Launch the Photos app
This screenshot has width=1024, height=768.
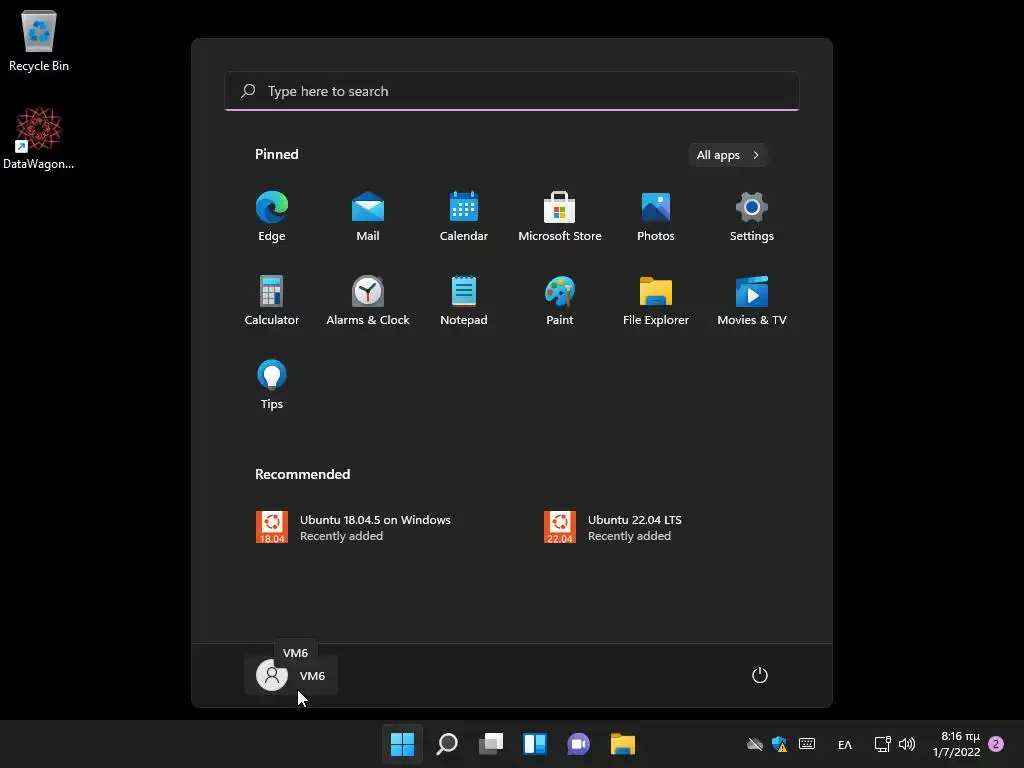(x=656, y=217)
